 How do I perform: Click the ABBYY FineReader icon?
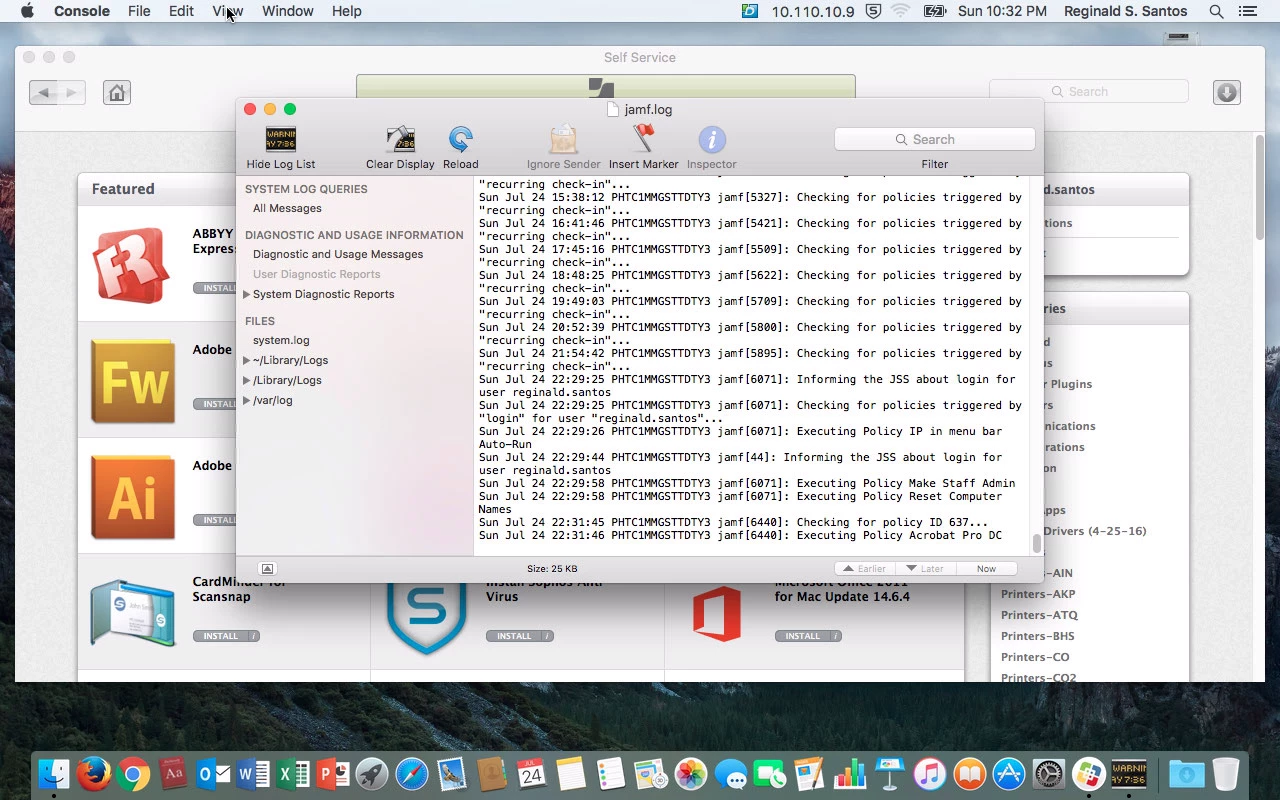click(x=129, y=265)
